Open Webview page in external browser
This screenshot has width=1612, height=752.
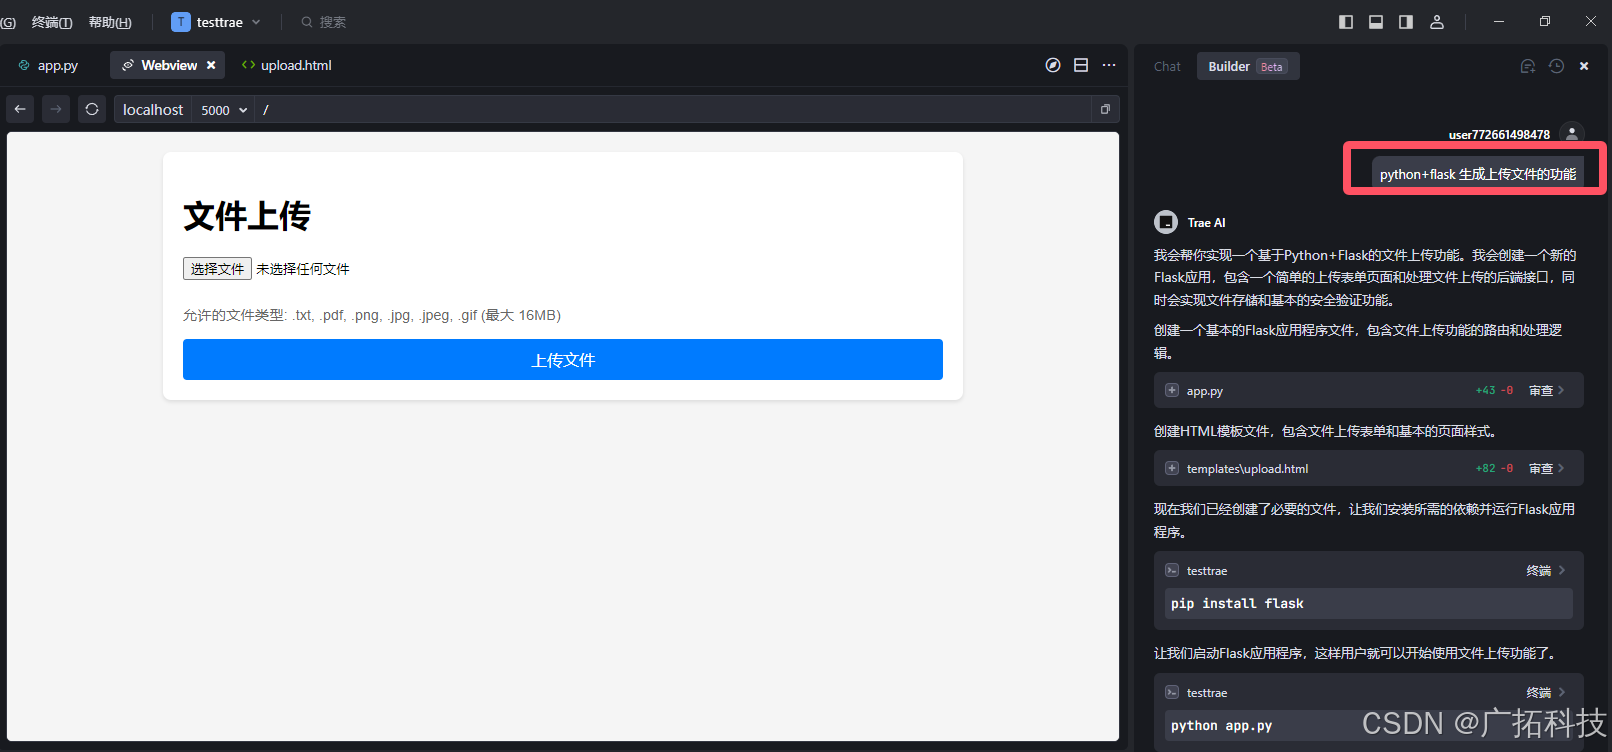1105,109
